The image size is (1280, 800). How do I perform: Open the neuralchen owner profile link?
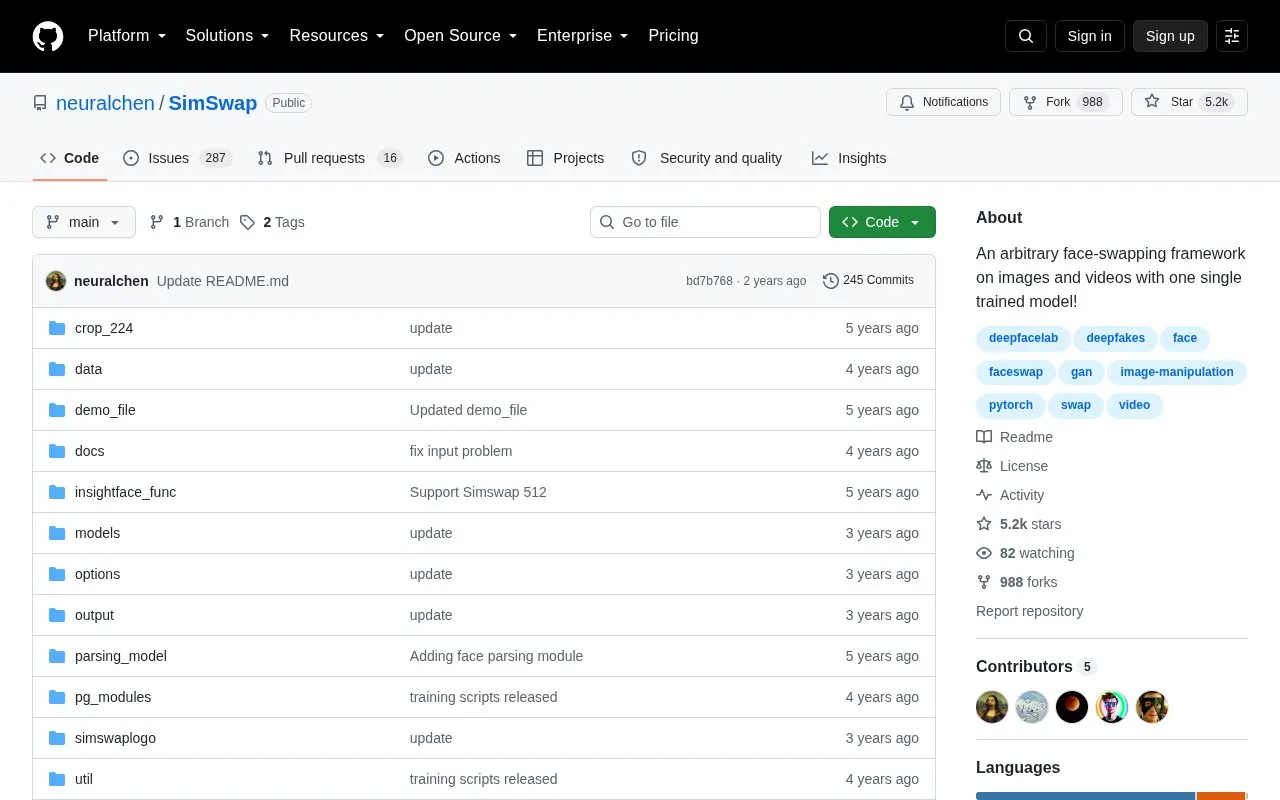pyautogui.click(x=105, y=103)
